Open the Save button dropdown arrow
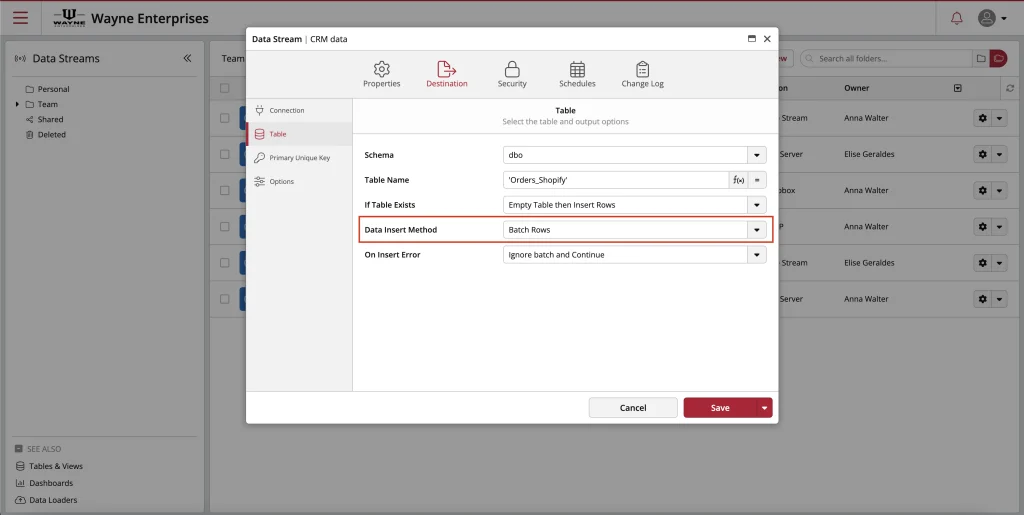1024x515 pixels. coord(764,407)
